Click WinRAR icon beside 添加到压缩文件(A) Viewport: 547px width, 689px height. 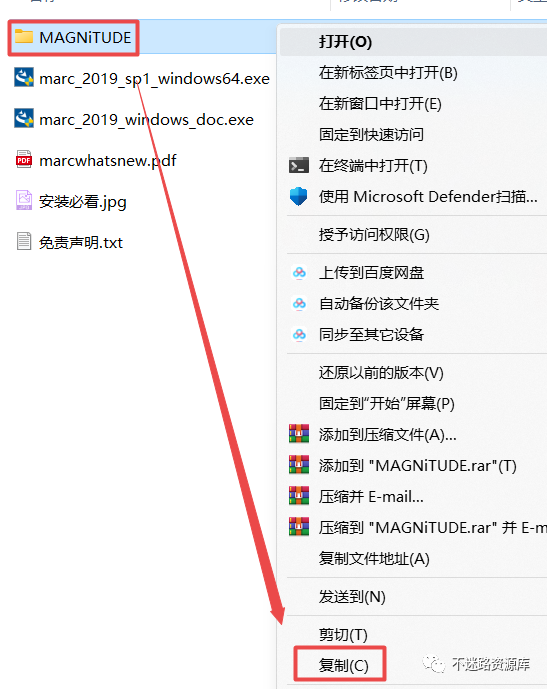(299, 434)
